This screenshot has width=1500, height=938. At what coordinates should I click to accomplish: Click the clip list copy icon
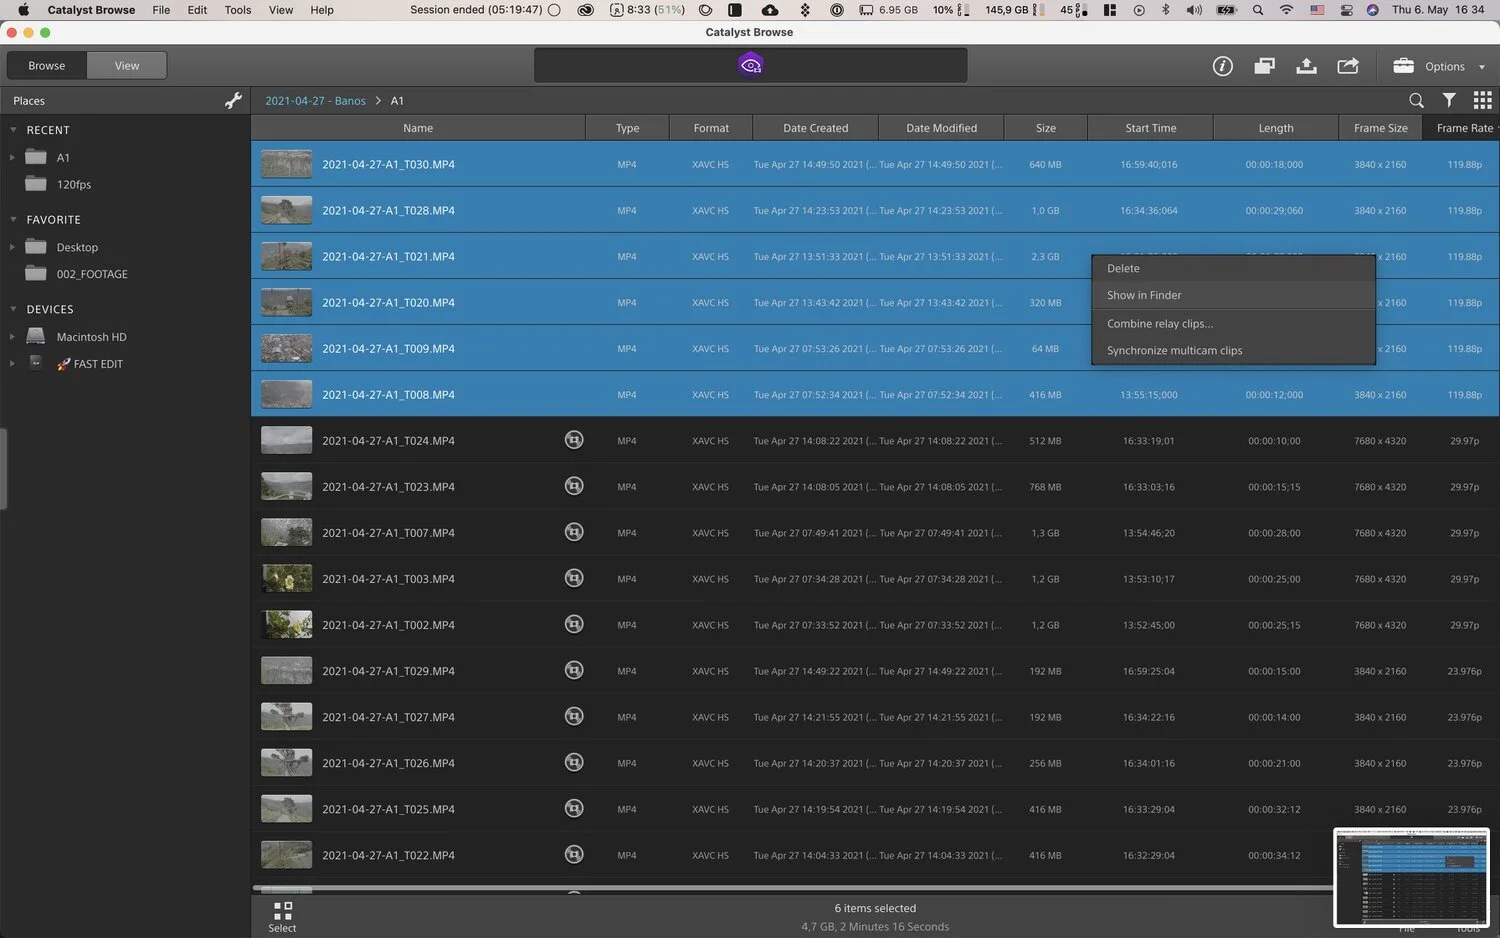(1264, 66)
